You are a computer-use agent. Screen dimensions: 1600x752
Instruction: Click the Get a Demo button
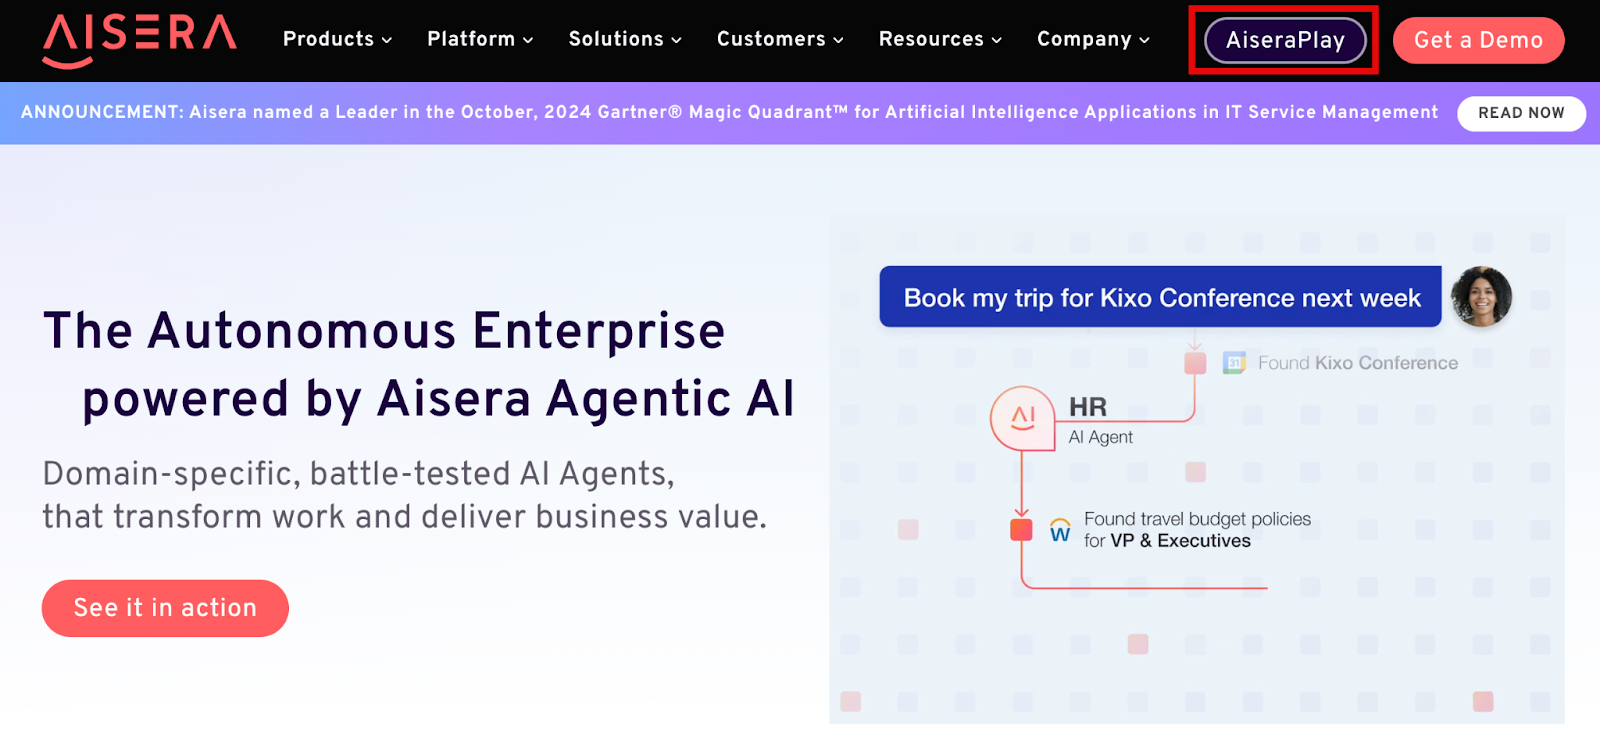click(x=1478, y=40)
